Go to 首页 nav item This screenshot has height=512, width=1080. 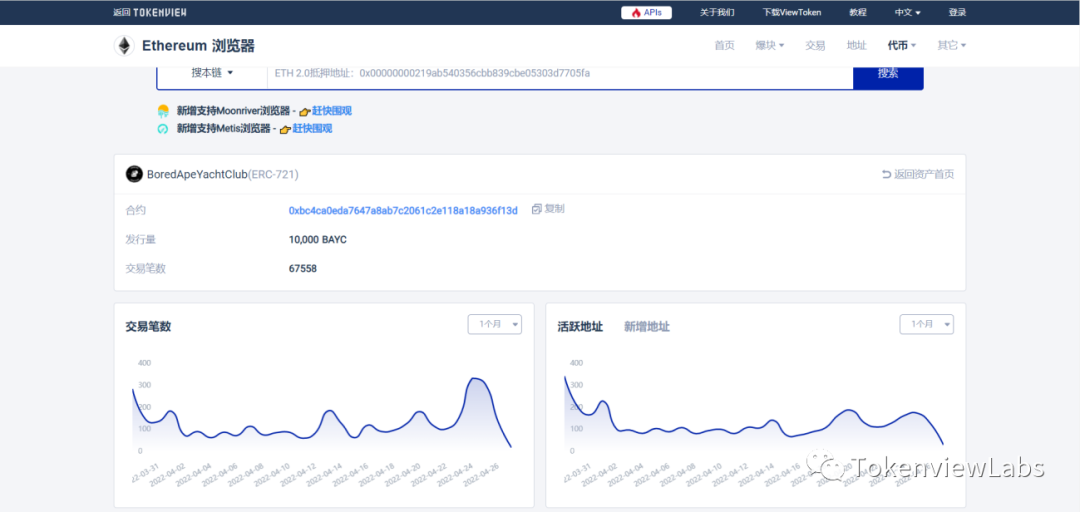point(724,45)
